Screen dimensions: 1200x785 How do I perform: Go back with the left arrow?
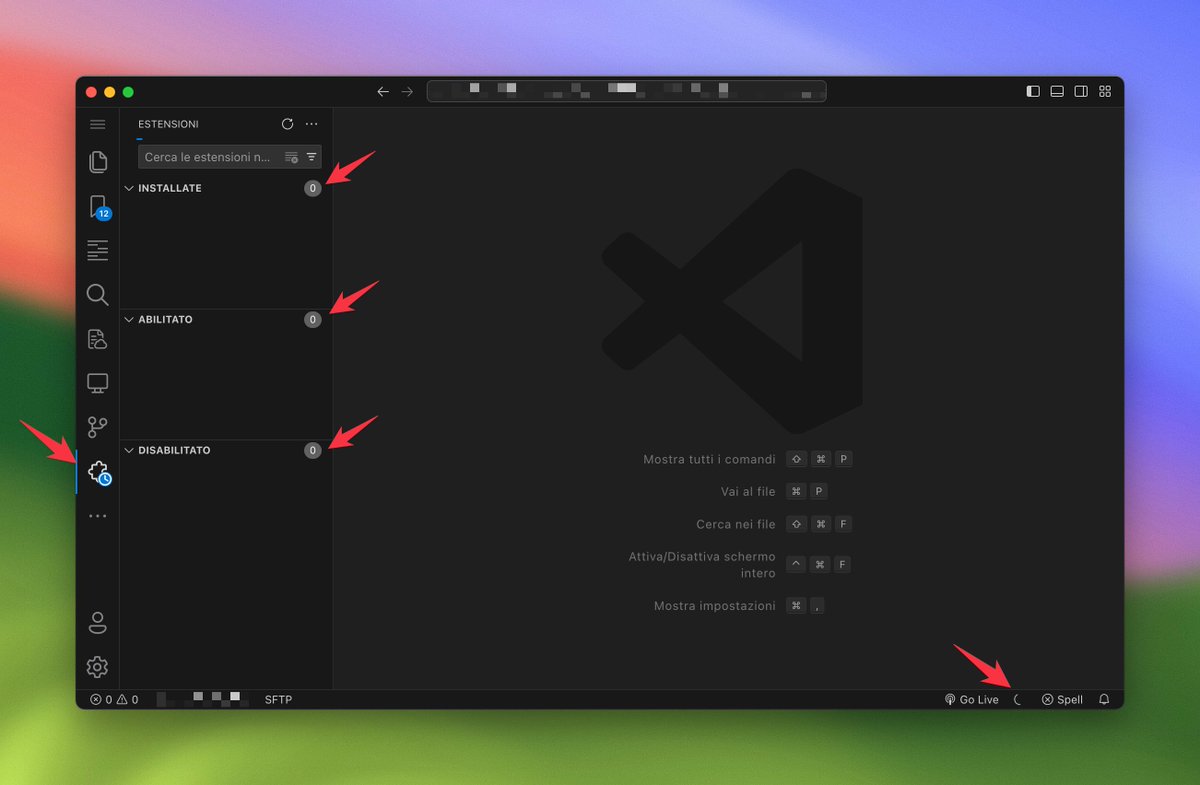tap(383, 92)
